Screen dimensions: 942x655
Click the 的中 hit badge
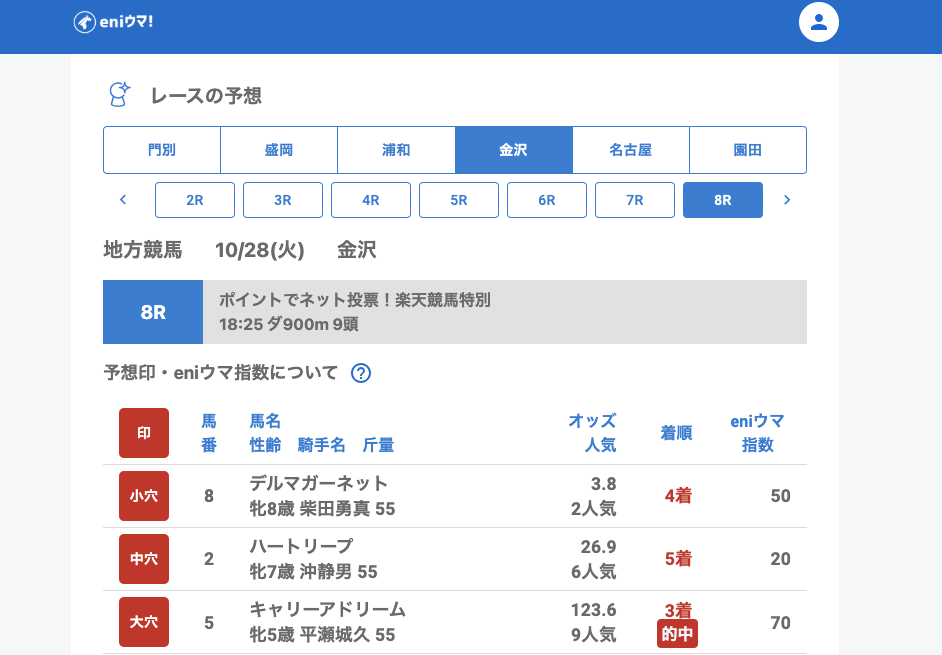[677, 633]
